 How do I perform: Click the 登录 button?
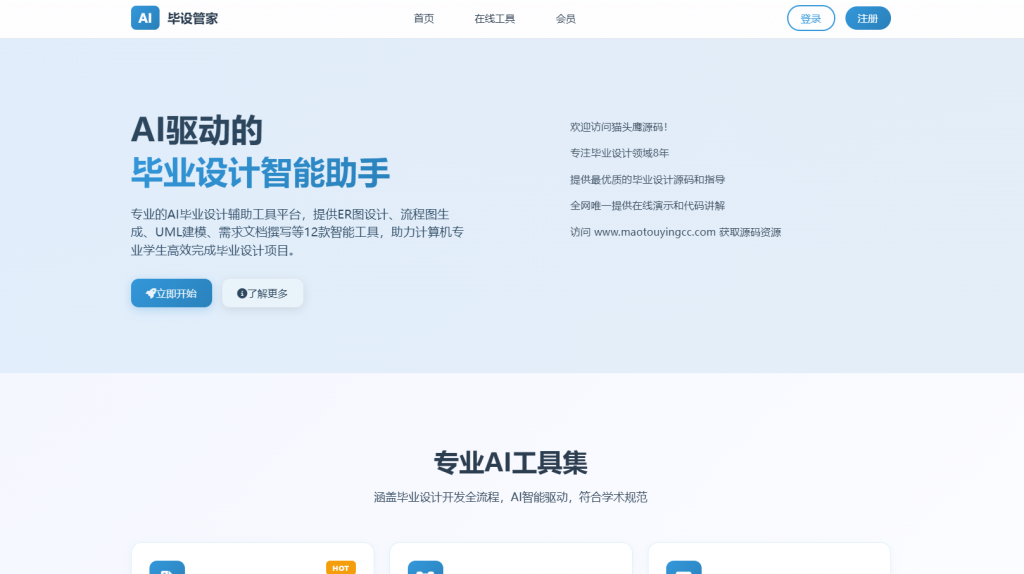click(x=810, y=19)
